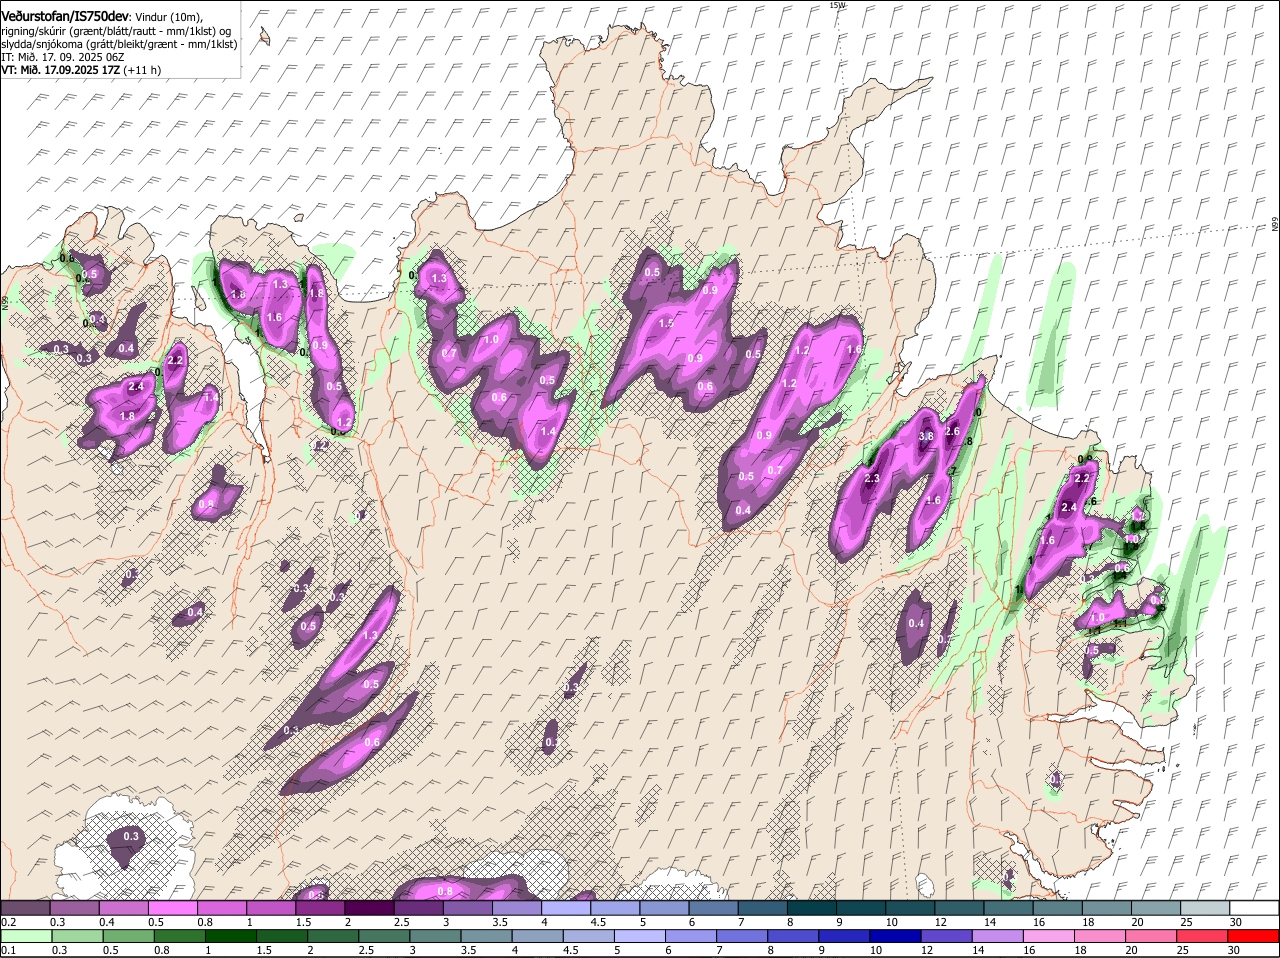Click the red 30 swatch in bottom legend
This screenshot has height=958, width=1280.
1254,936
